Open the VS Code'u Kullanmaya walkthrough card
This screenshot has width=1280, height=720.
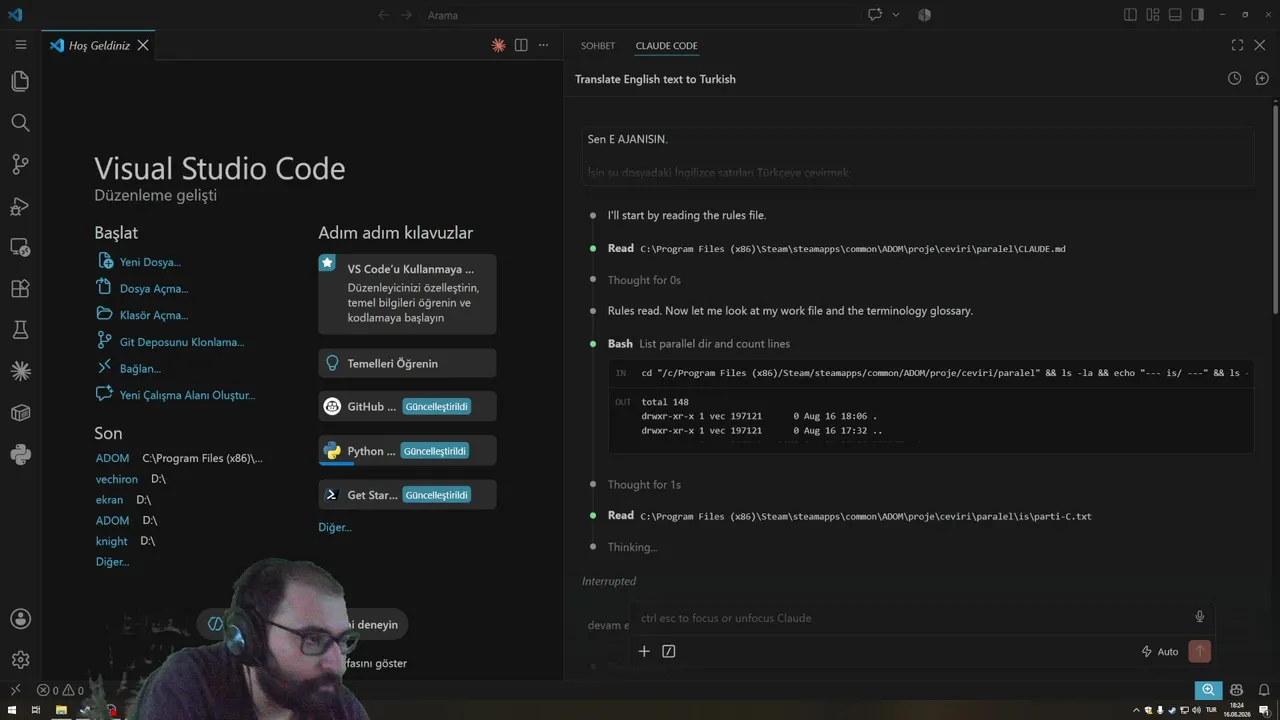[x=407, y=294]
